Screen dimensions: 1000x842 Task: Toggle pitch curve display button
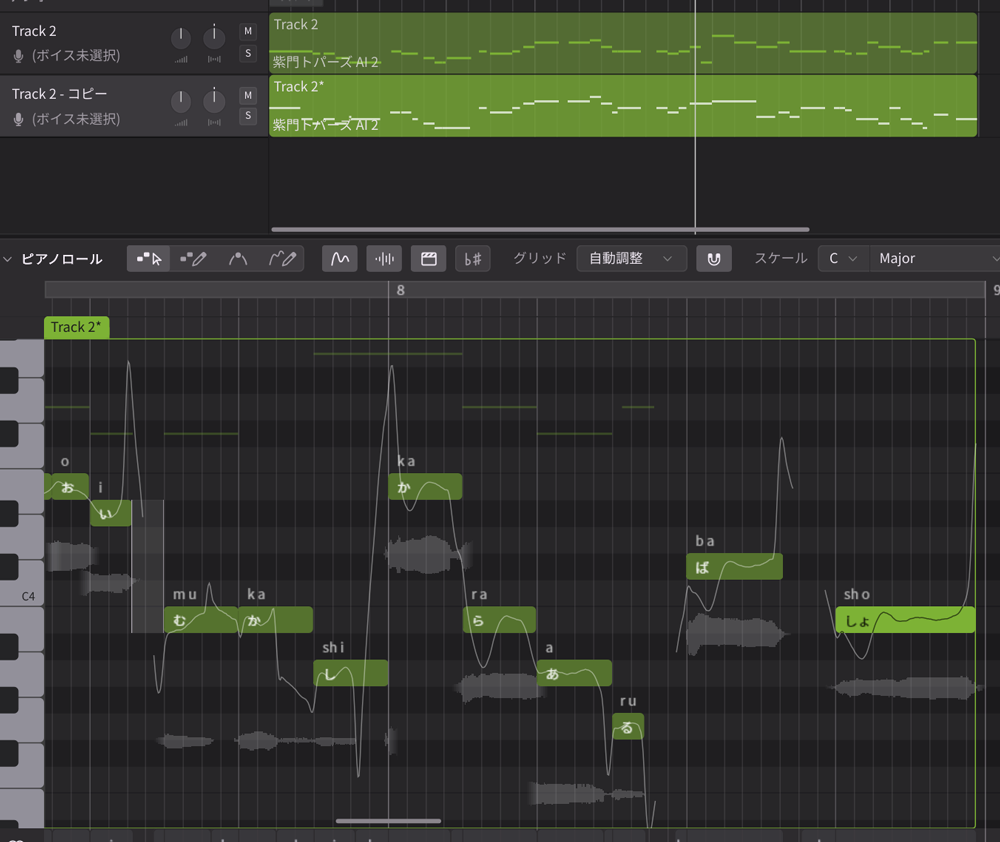pyautogui.click(x=340, y=259)
